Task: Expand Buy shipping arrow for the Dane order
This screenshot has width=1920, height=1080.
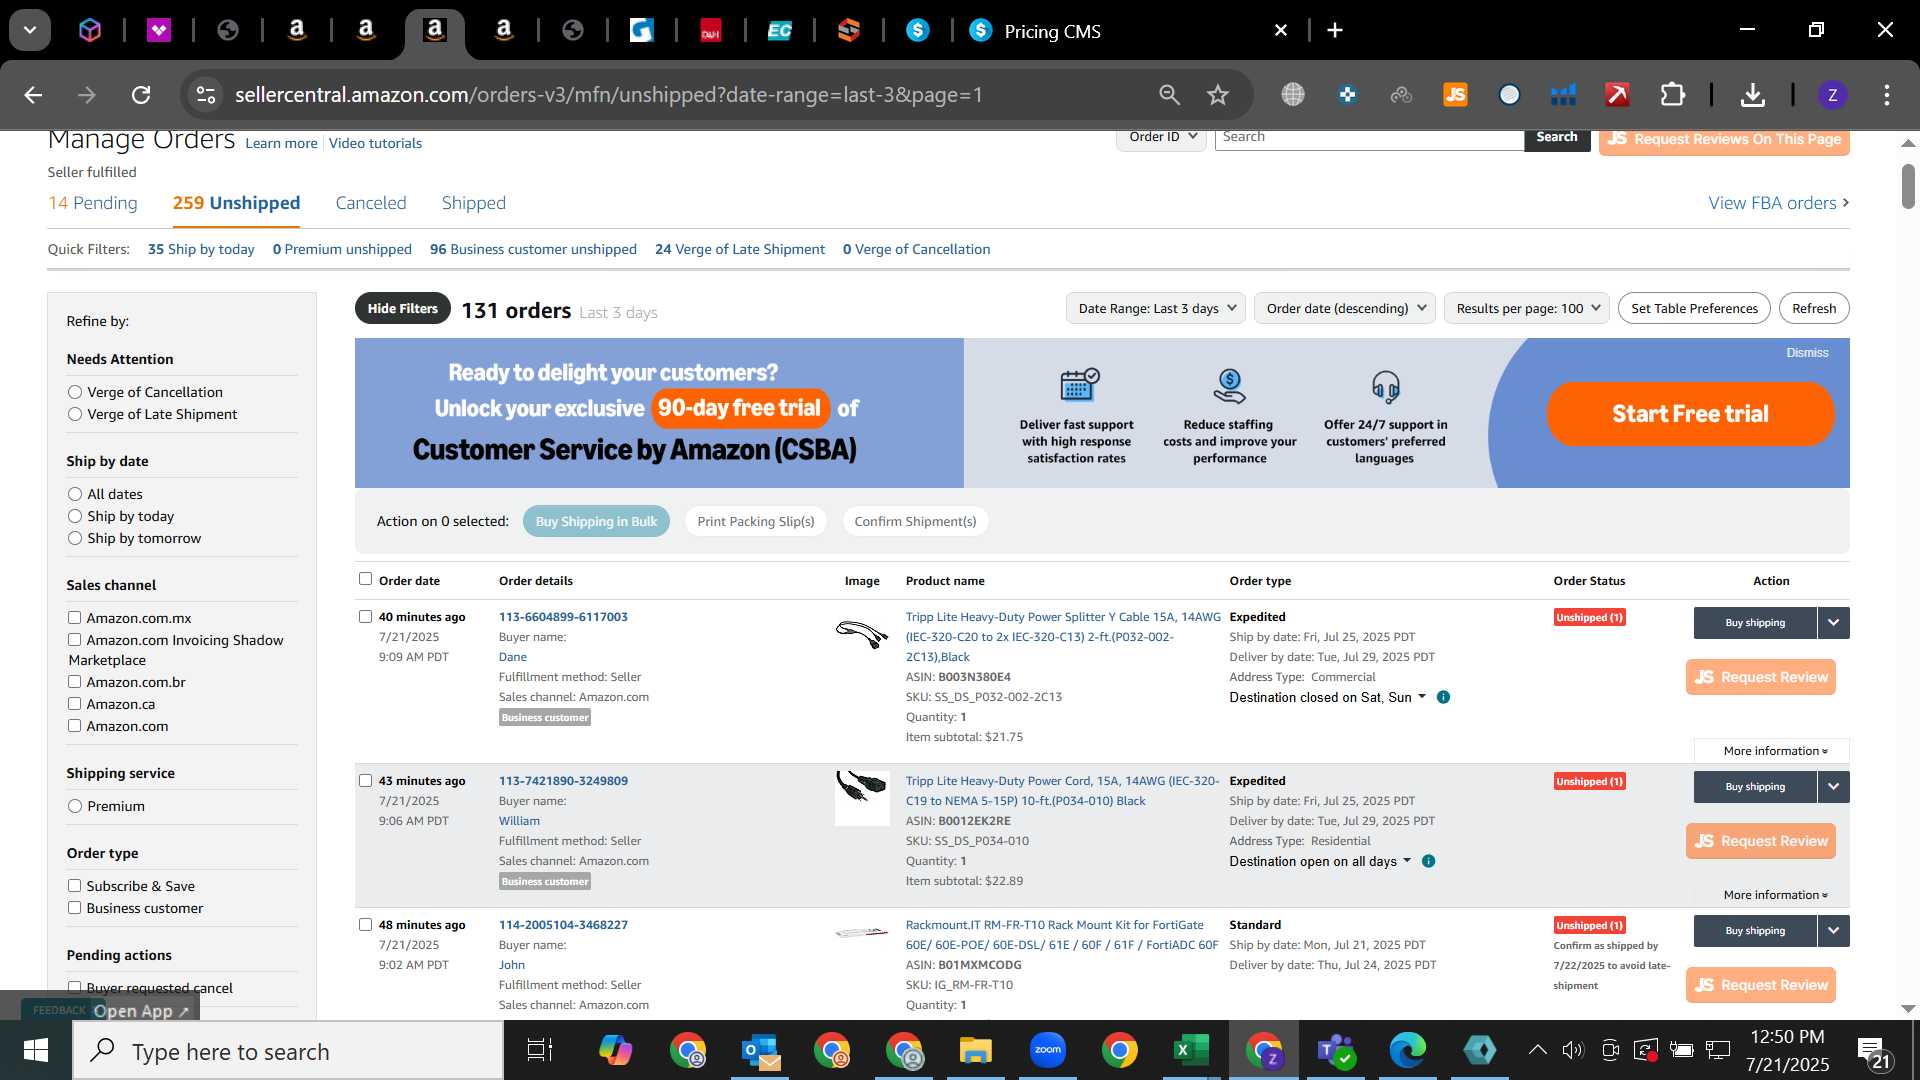Action: click(1833, 622)
